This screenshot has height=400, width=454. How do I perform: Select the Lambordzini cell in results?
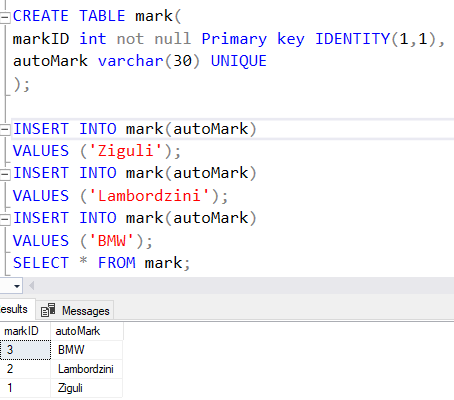87,369
